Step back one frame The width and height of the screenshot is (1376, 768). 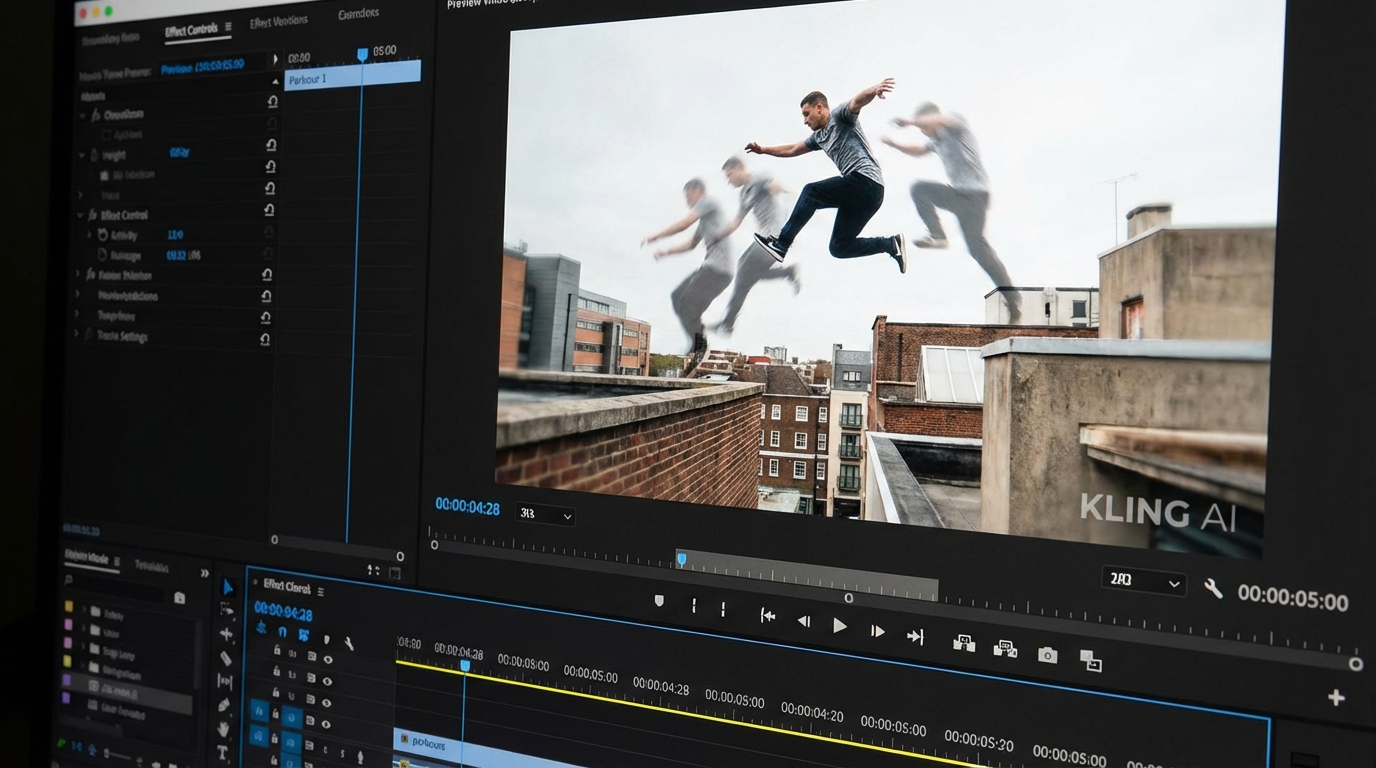coord(803,620)
